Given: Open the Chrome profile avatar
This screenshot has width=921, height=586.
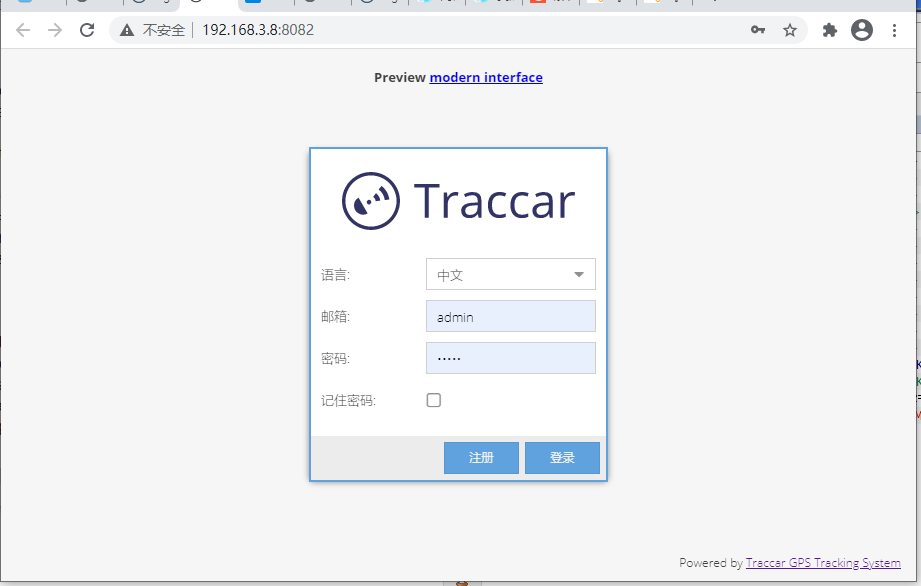Looking at the screenshot, I should (x=861, y=30).
